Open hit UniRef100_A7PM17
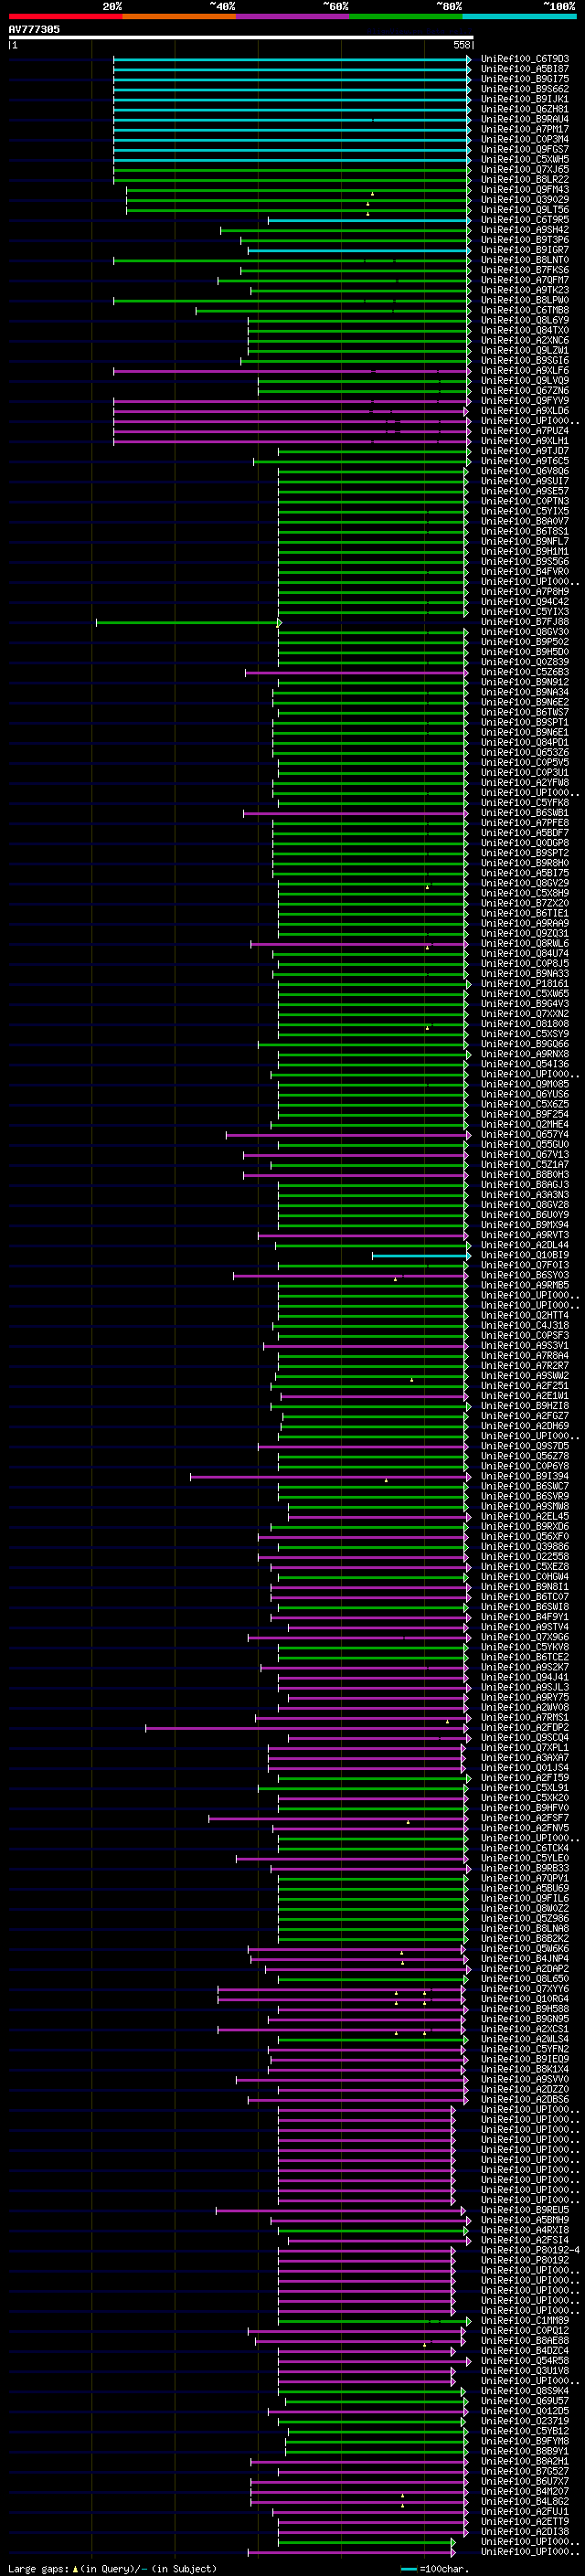Viewport: 585px width, 2576px height. tap(525, 129)
